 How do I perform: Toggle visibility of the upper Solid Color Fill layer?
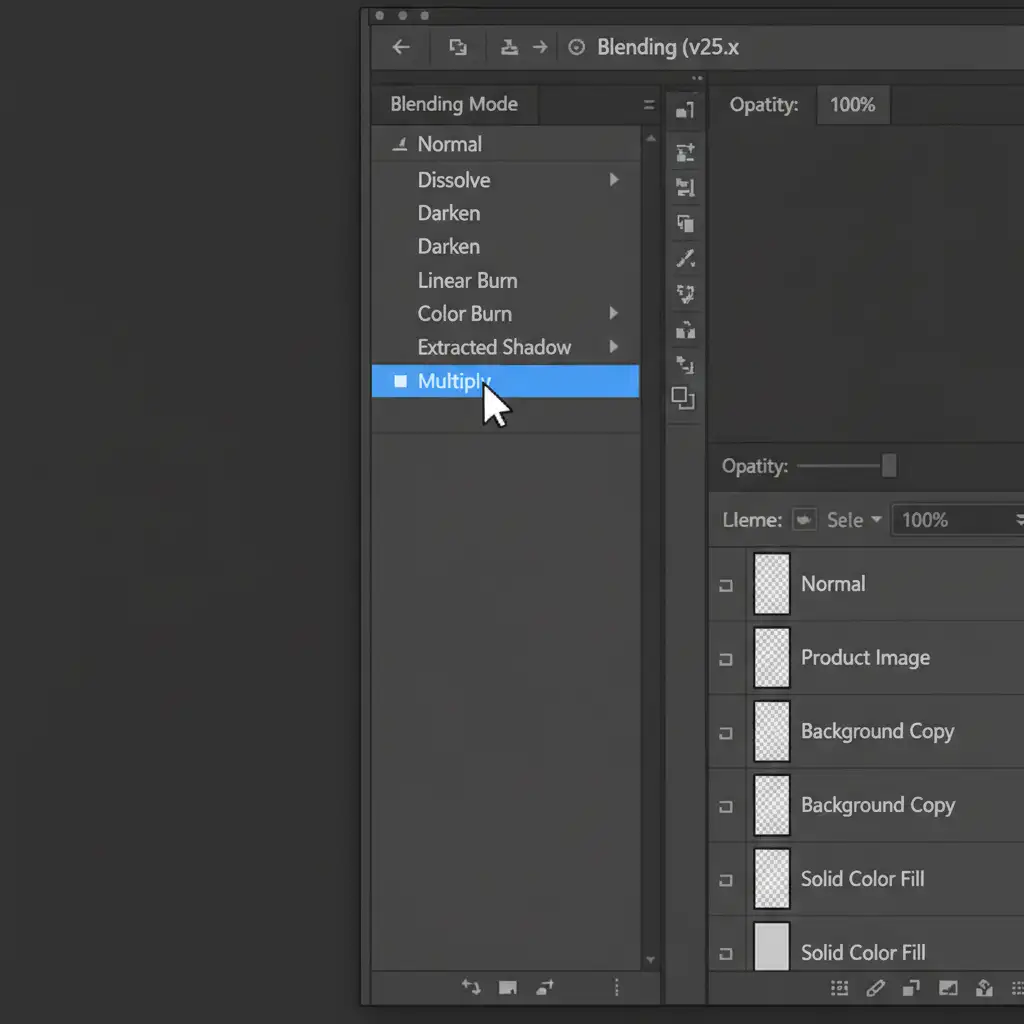click(726, 880)
